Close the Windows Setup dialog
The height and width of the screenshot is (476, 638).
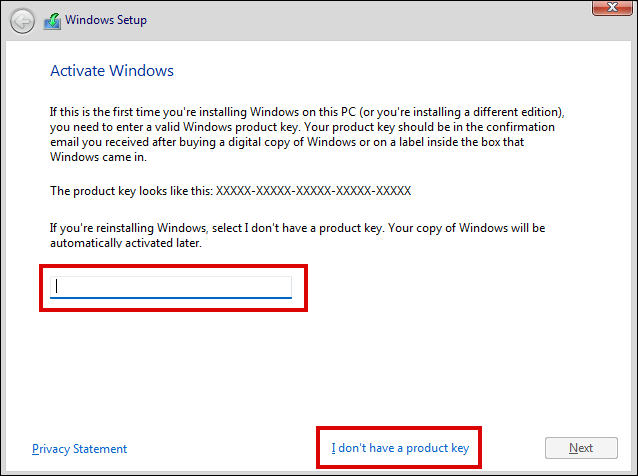[x=612, y=8]
